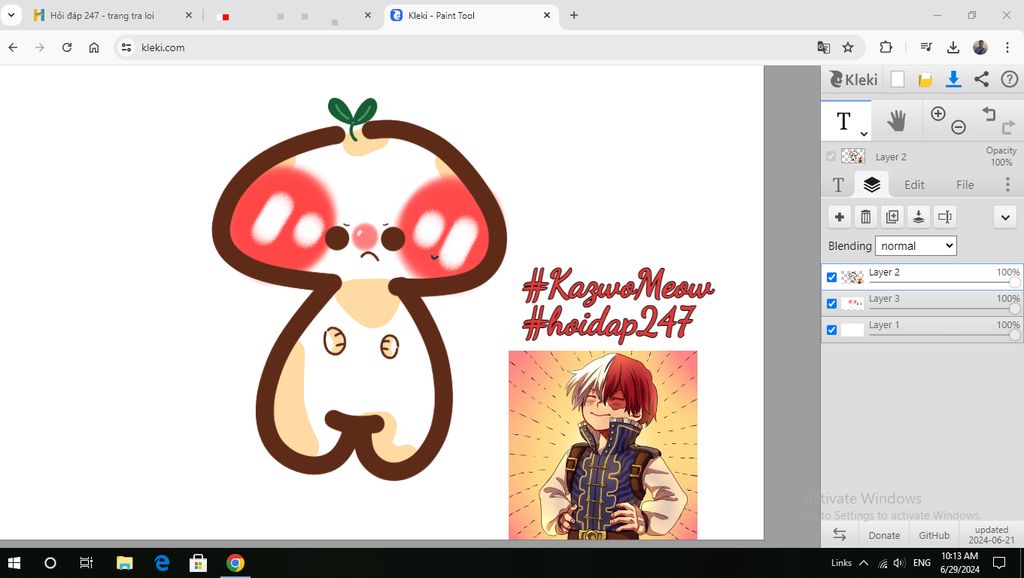Open the File tab
This screenshot has width=1024, height=578.
(965, 185)
